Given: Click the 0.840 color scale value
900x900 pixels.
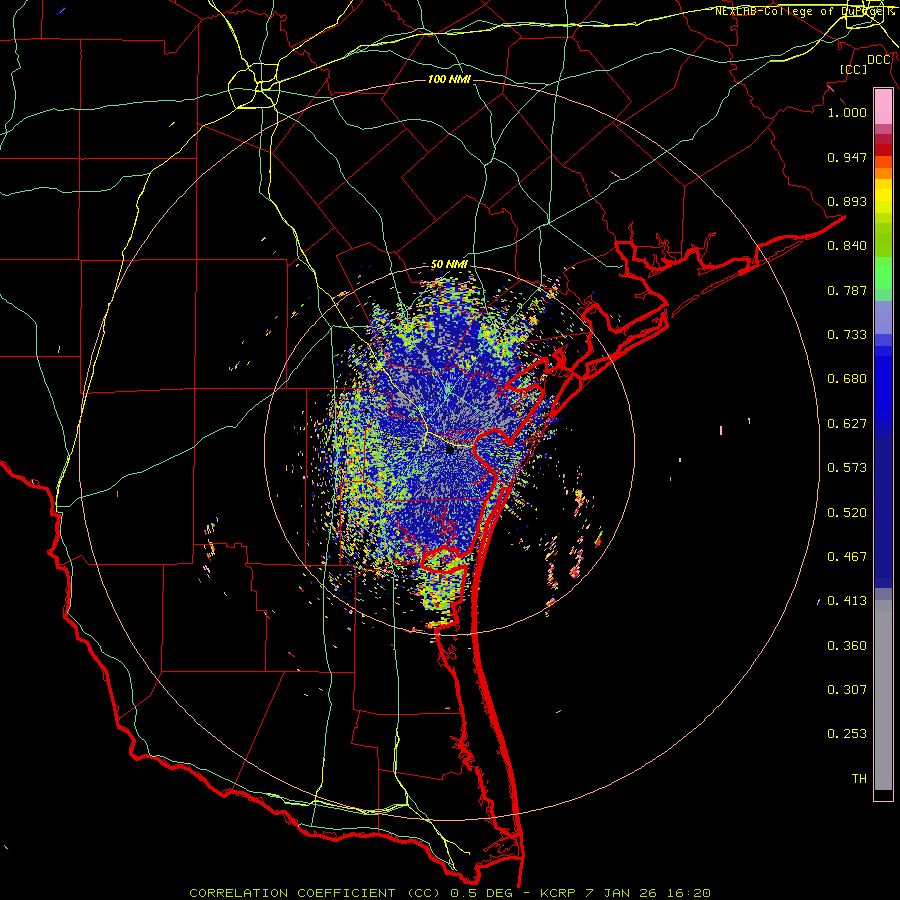Looking at the screenshot, I should coord(847,246).
